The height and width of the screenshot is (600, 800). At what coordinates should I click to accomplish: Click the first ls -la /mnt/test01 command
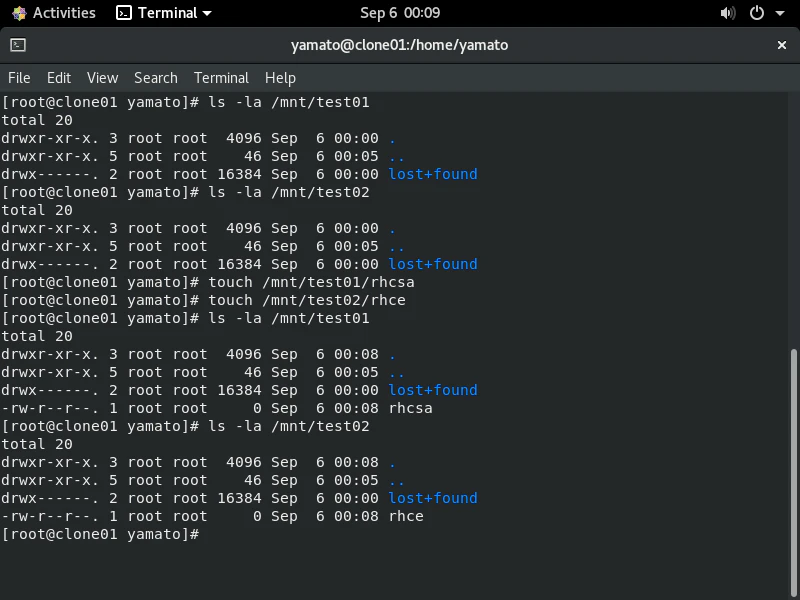289,102
